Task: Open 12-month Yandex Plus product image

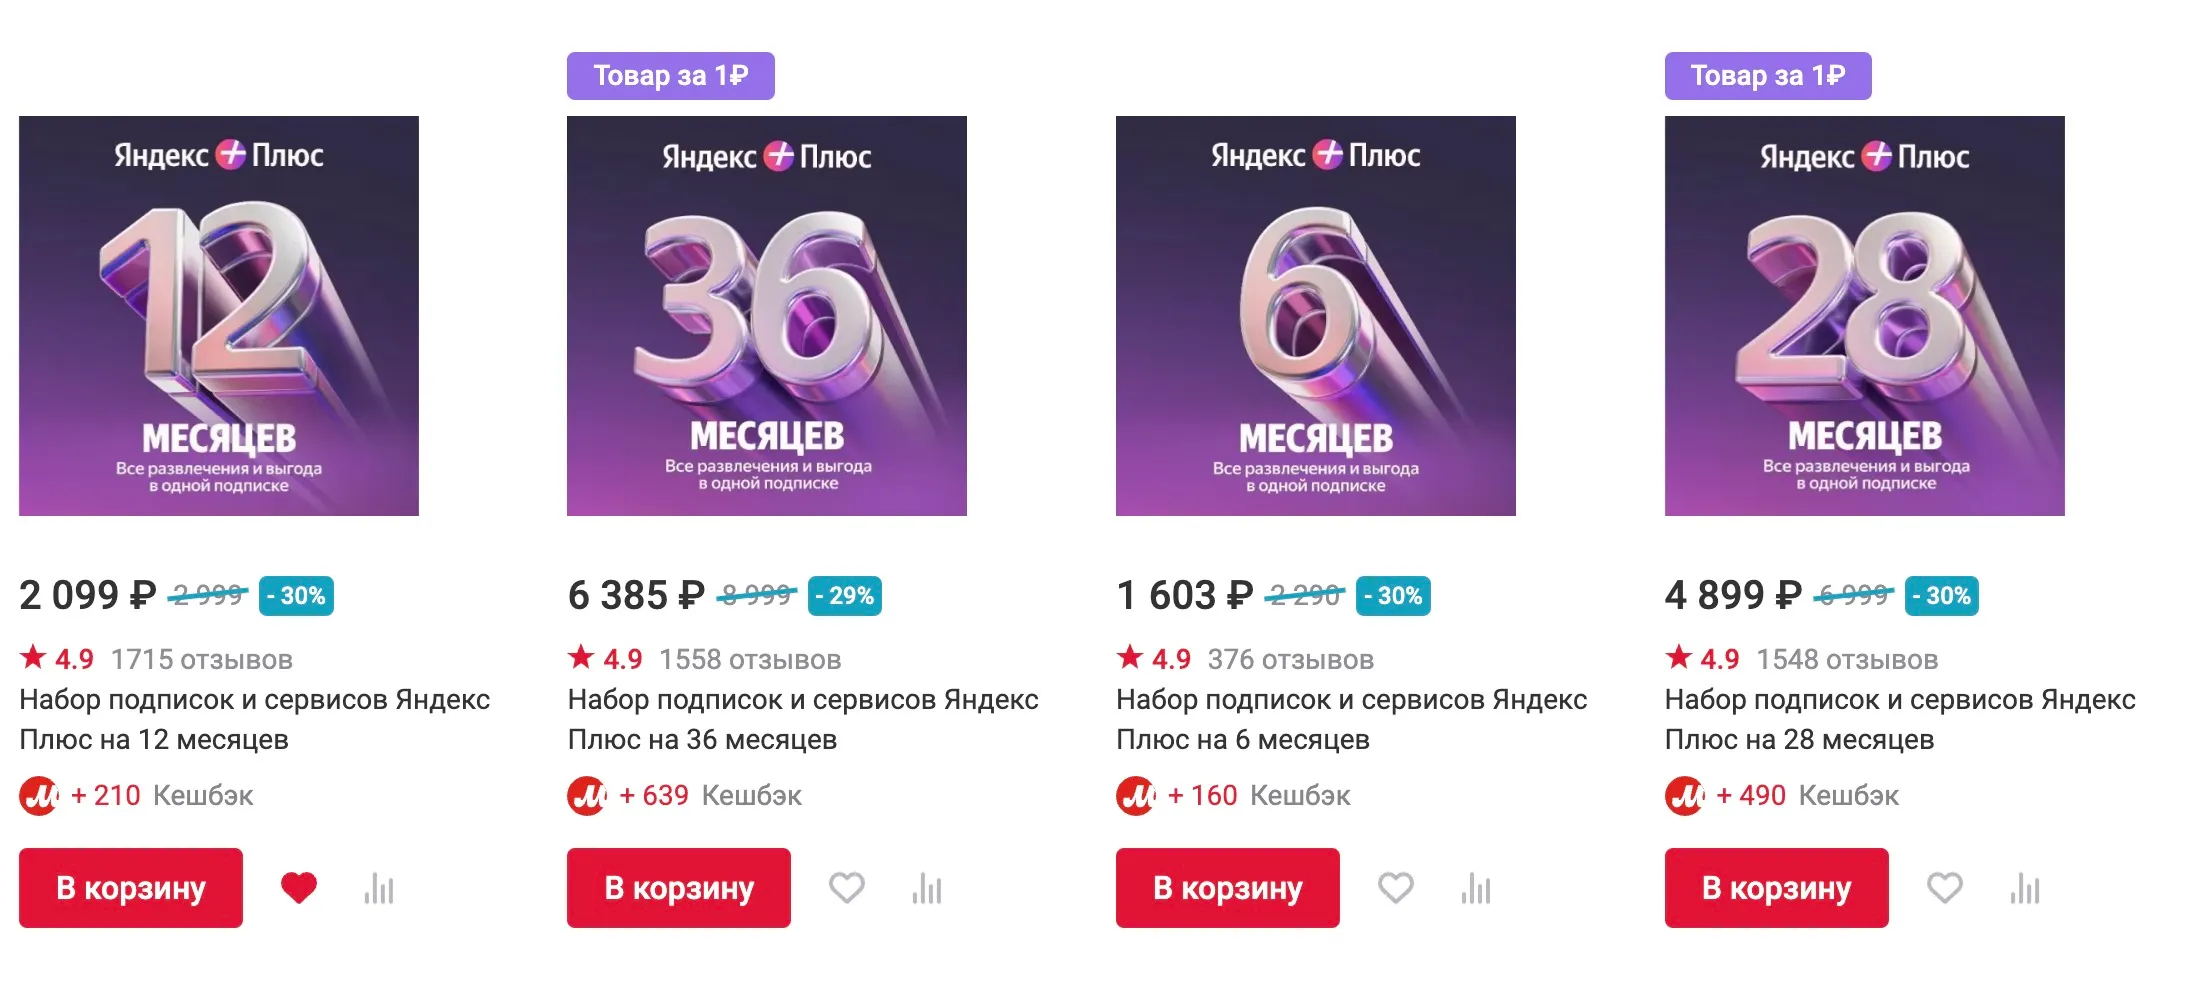Action: point(219,316)
